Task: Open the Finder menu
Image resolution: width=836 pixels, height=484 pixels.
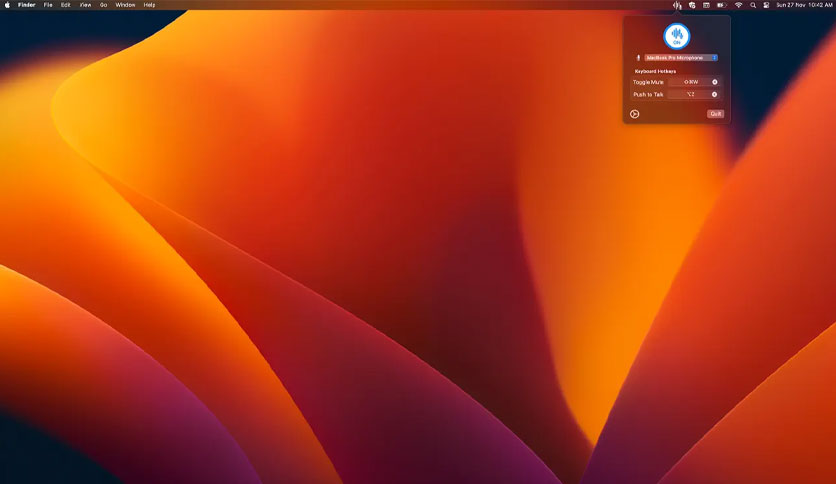Action: (27, 5)
